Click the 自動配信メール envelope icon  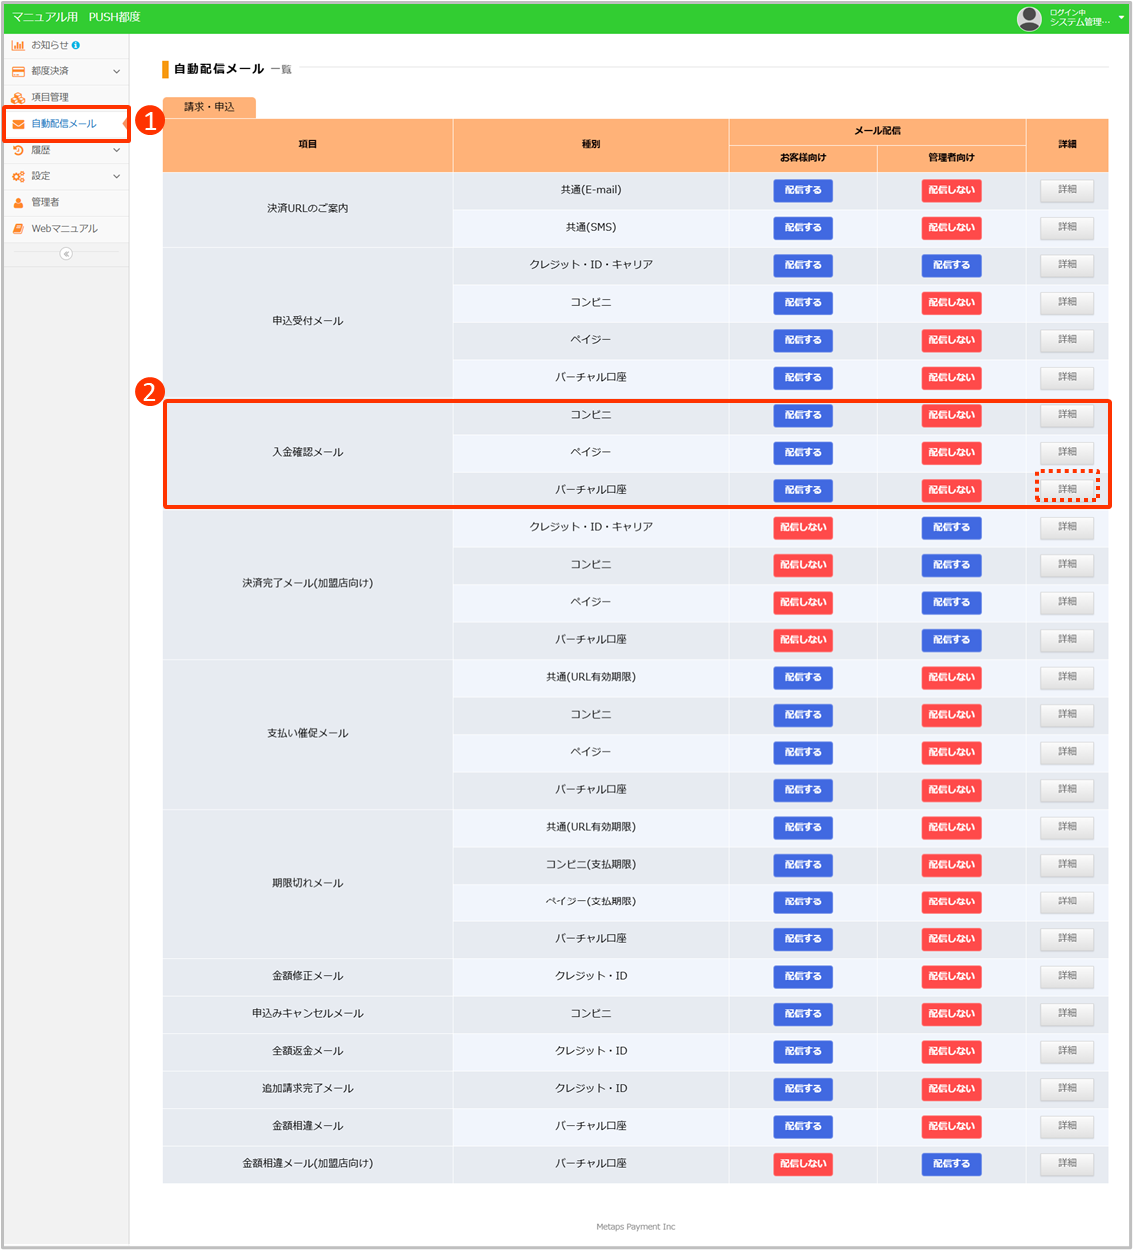coord(18,124)
